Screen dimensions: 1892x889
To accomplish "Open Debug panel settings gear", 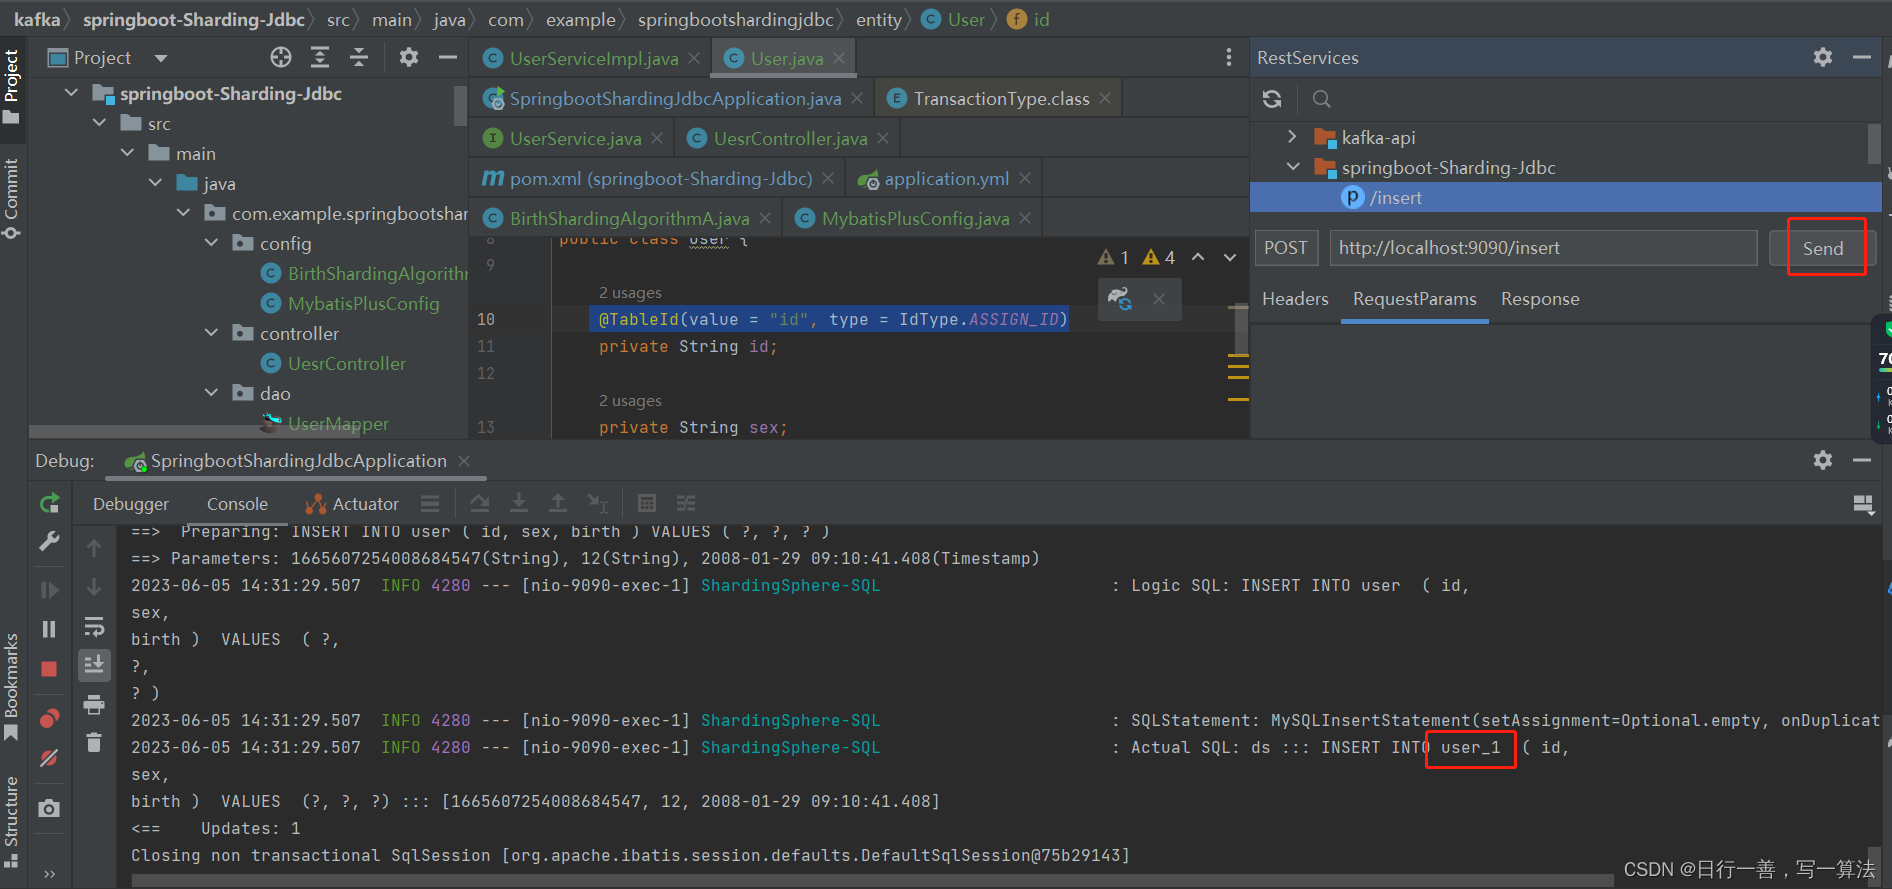I will point(1823,460).
